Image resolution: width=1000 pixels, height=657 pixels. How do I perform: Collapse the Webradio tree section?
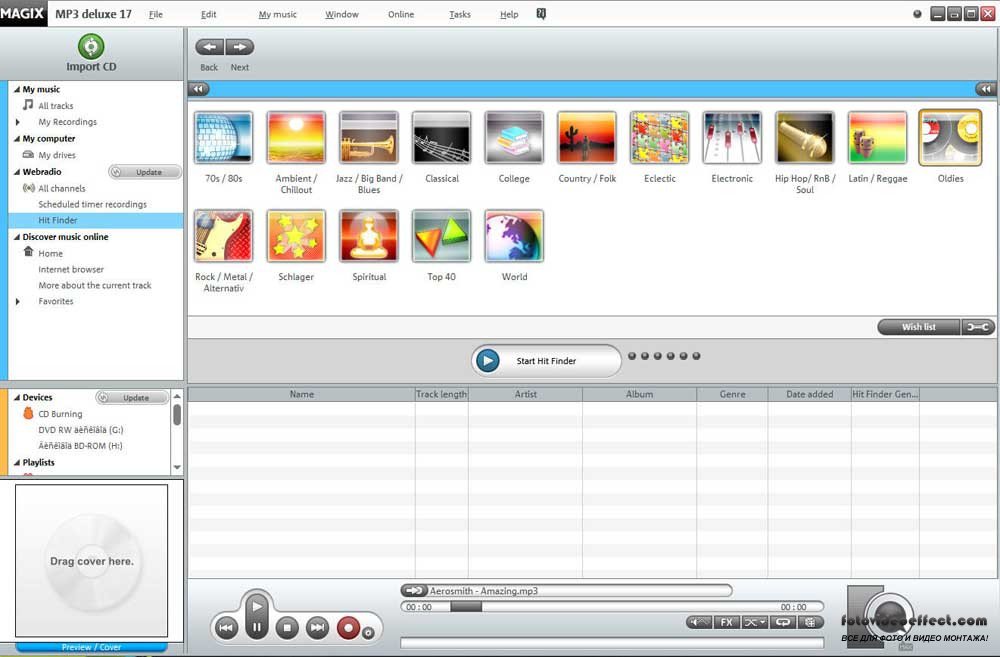17,172
